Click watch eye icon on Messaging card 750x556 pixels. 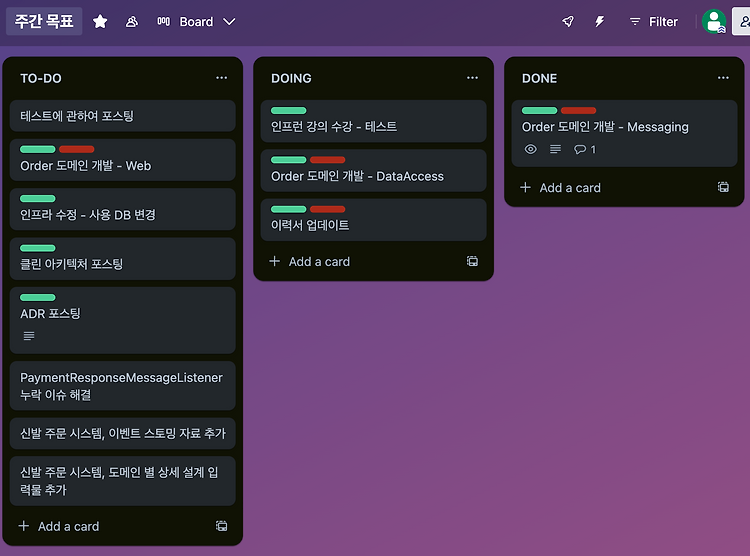point(530,149)
